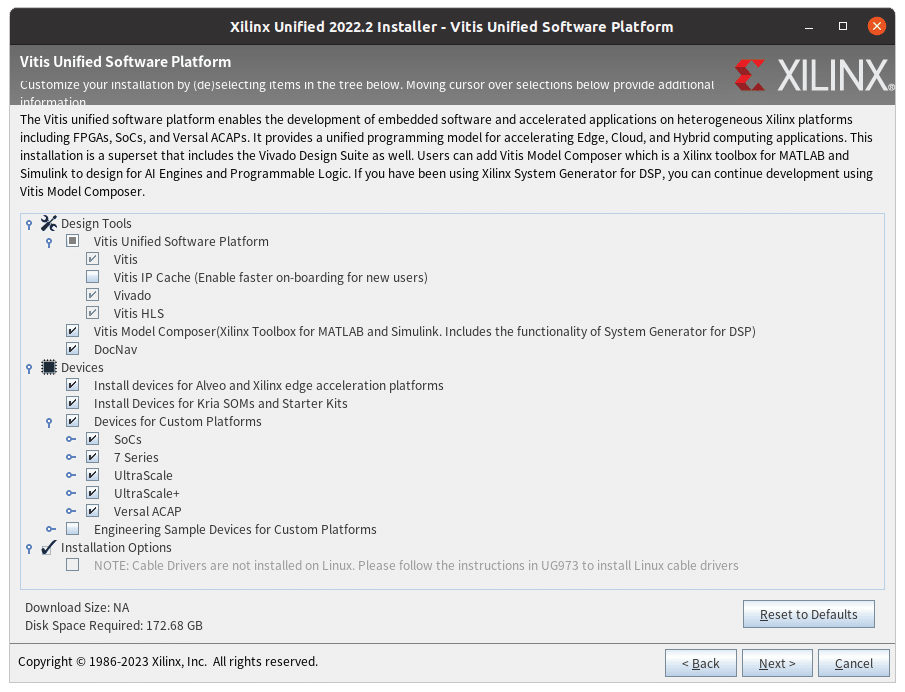905x692 pixels.
Task: Click the Reset to Defaults button
Action: [808, 614]
